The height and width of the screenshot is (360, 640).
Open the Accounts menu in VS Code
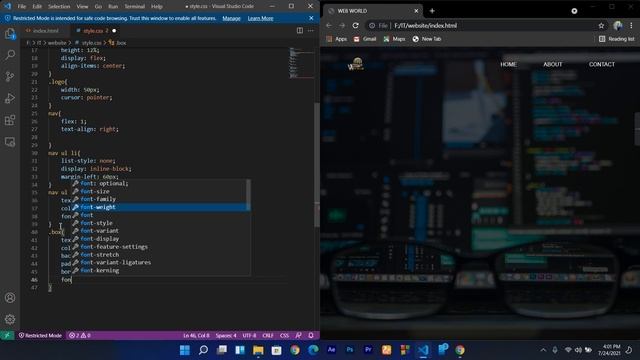(10, 298)
